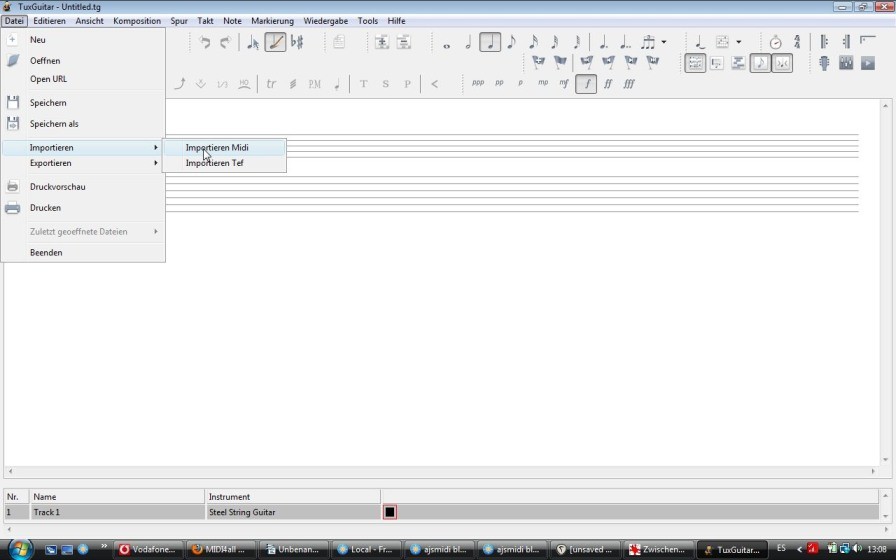Click the remove track icon
This screenshot has width=896, height=560.
pos(403,42)
